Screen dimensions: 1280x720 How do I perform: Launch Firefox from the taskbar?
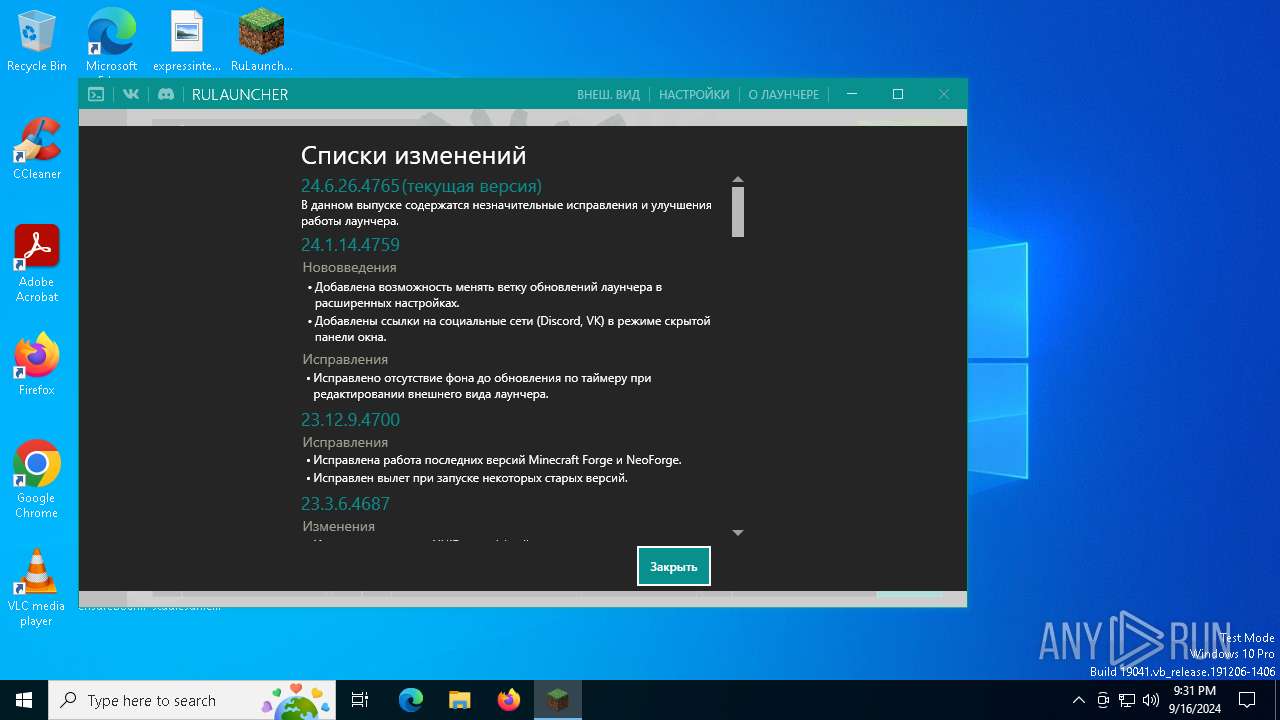point(509,700)
